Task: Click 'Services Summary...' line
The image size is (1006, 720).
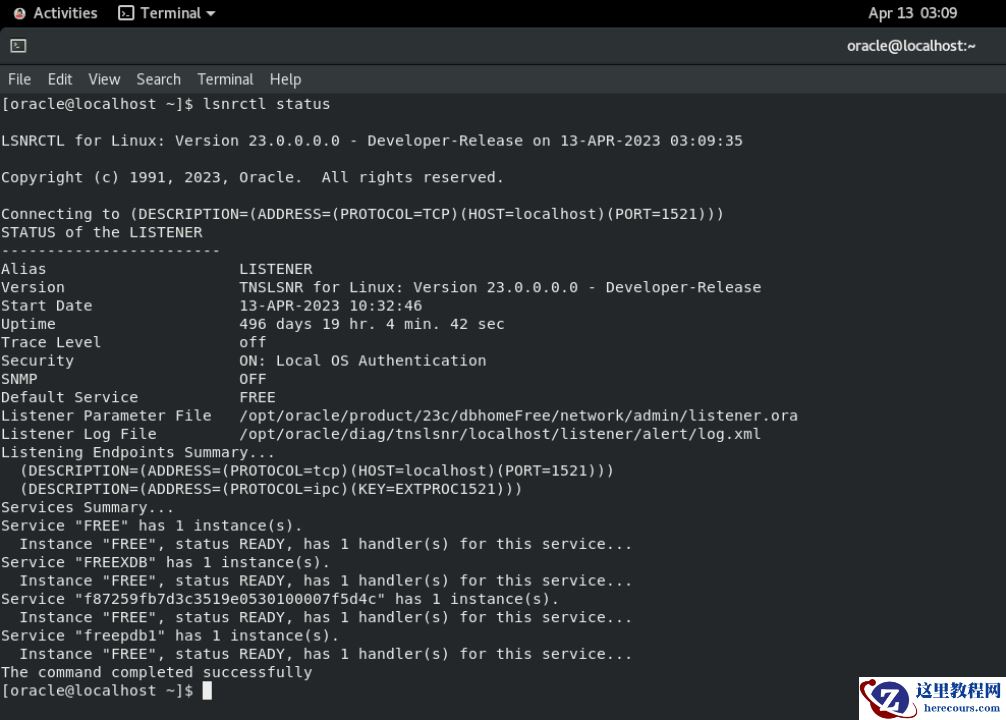Action: pos(87,508)
